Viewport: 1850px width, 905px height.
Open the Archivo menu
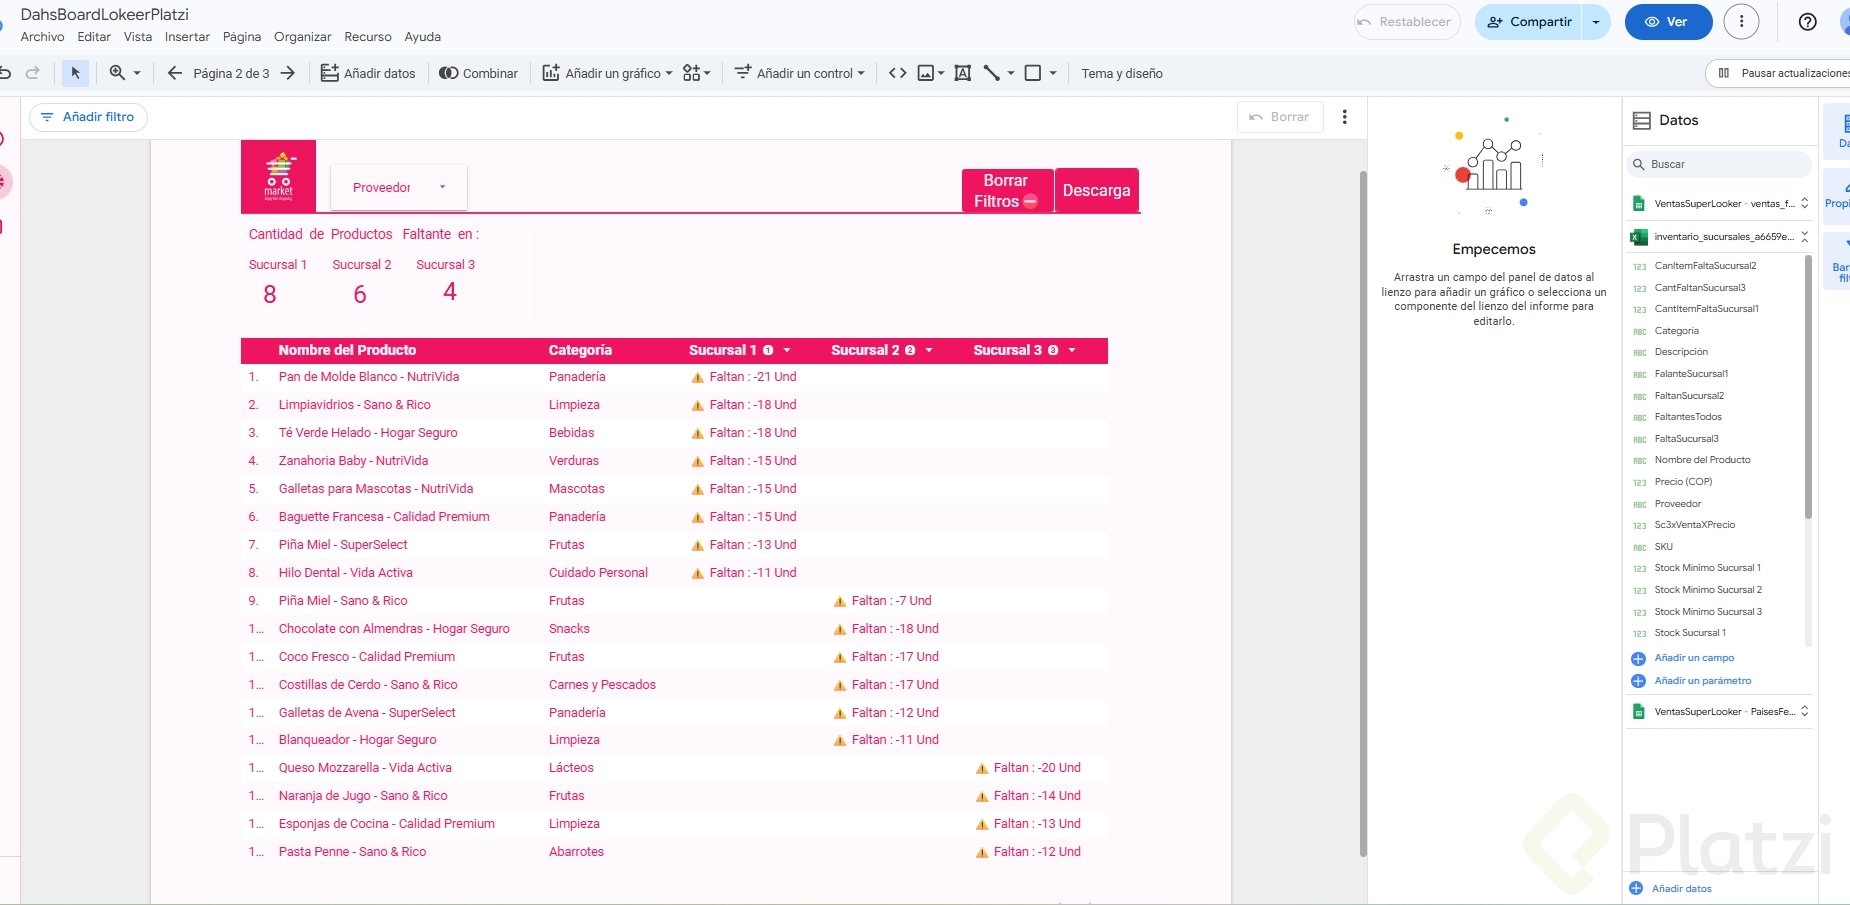[42, 37]
